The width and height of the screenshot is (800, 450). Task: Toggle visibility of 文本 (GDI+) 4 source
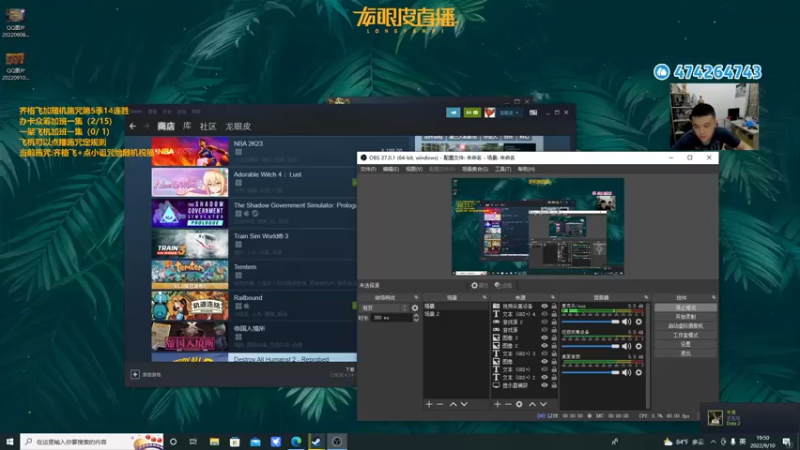(544, 314)
